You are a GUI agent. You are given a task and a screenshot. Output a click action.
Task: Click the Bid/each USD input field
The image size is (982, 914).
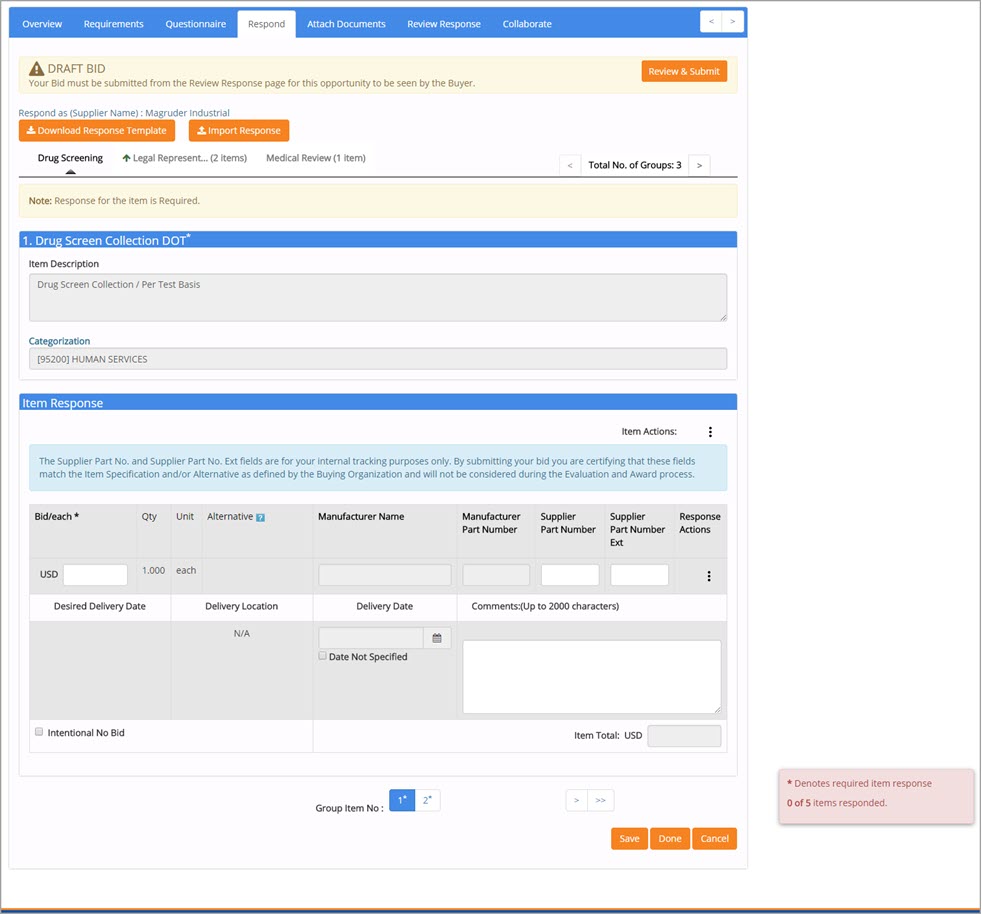pos(95,575)
